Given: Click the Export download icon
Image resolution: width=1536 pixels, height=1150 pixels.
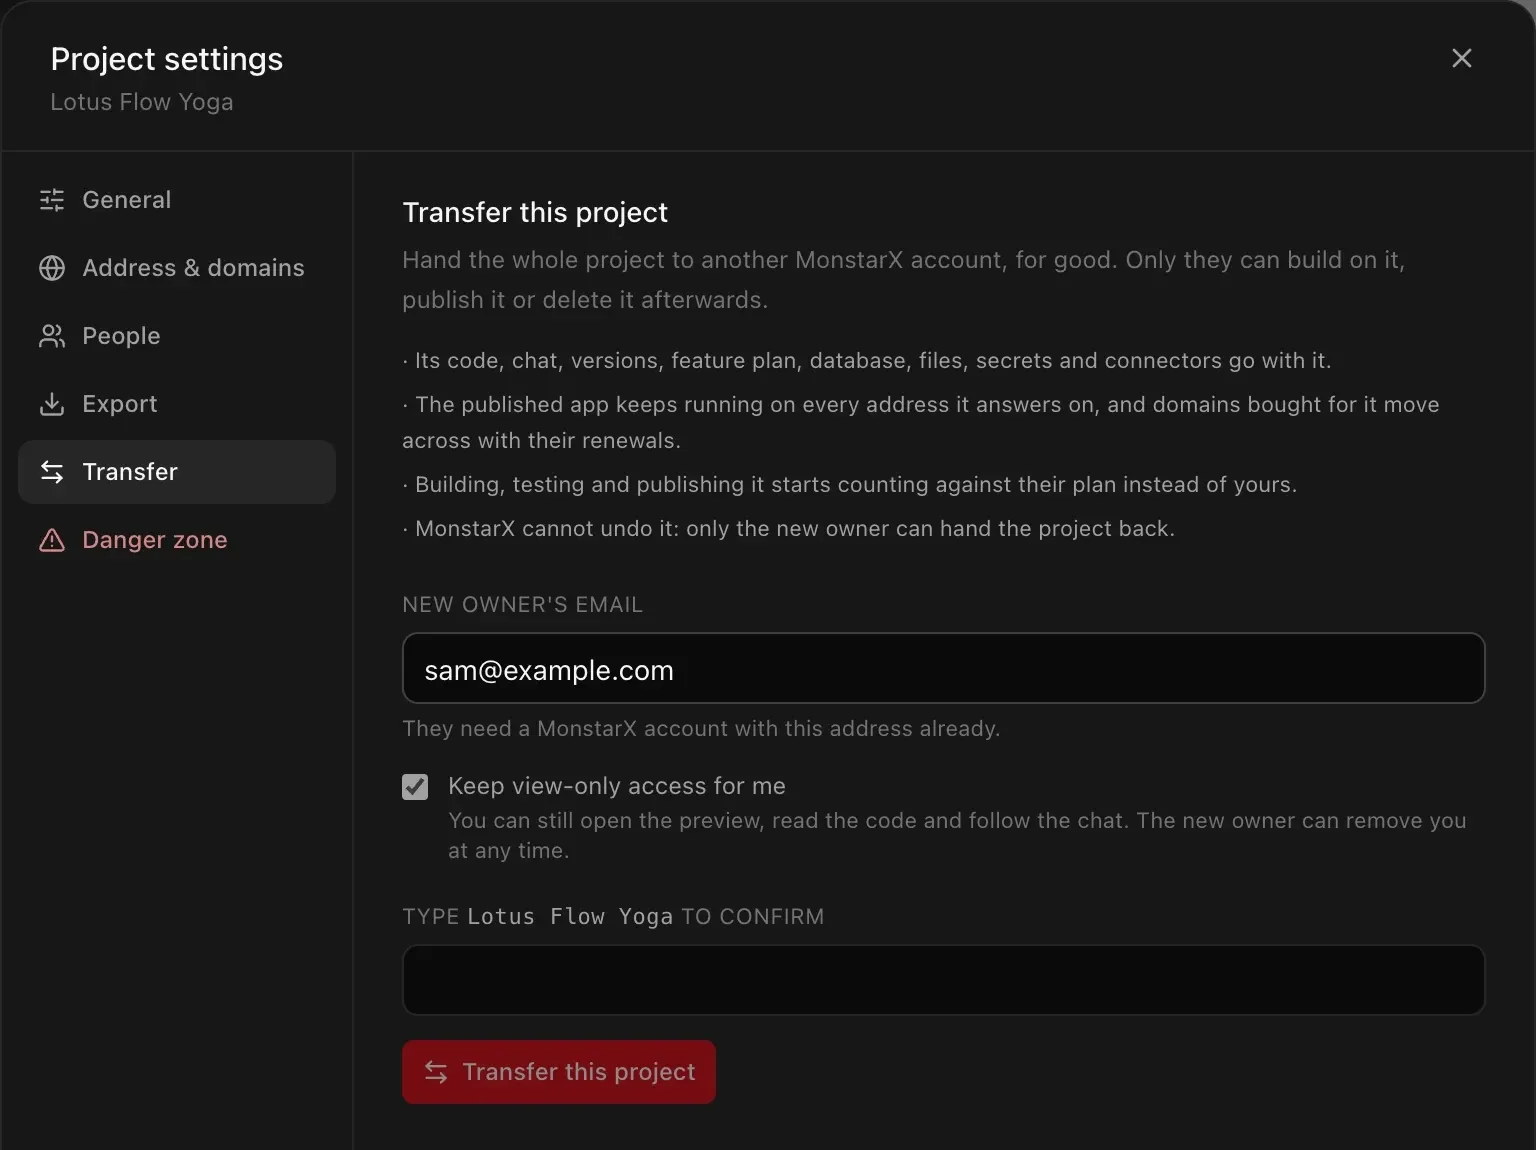Looking at the screenshot, I should point(52,404).
